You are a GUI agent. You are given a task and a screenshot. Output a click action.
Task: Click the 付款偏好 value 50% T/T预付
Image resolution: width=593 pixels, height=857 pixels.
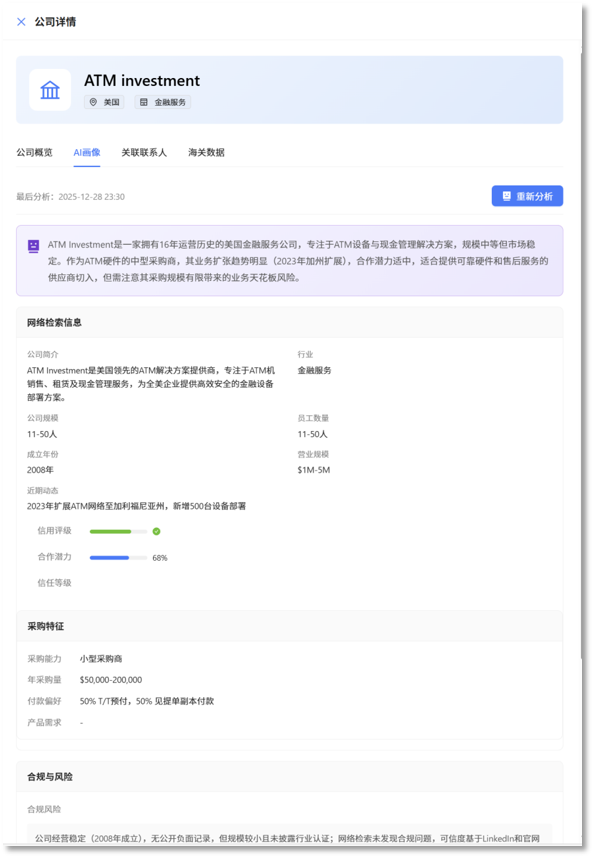tap(147, 701)
